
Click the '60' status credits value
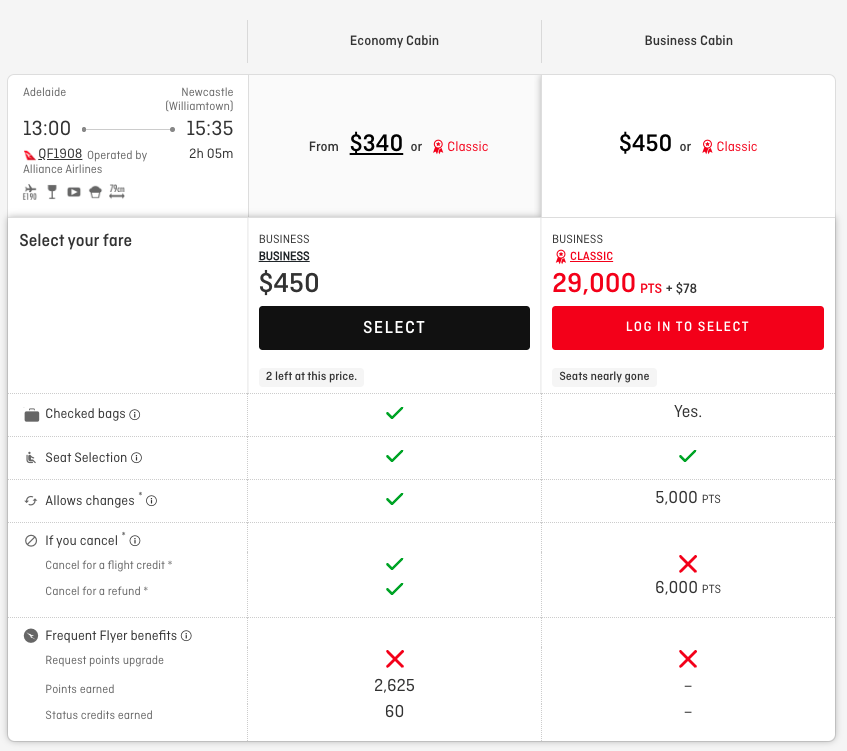pyautogui.click(x=394, y=712)
